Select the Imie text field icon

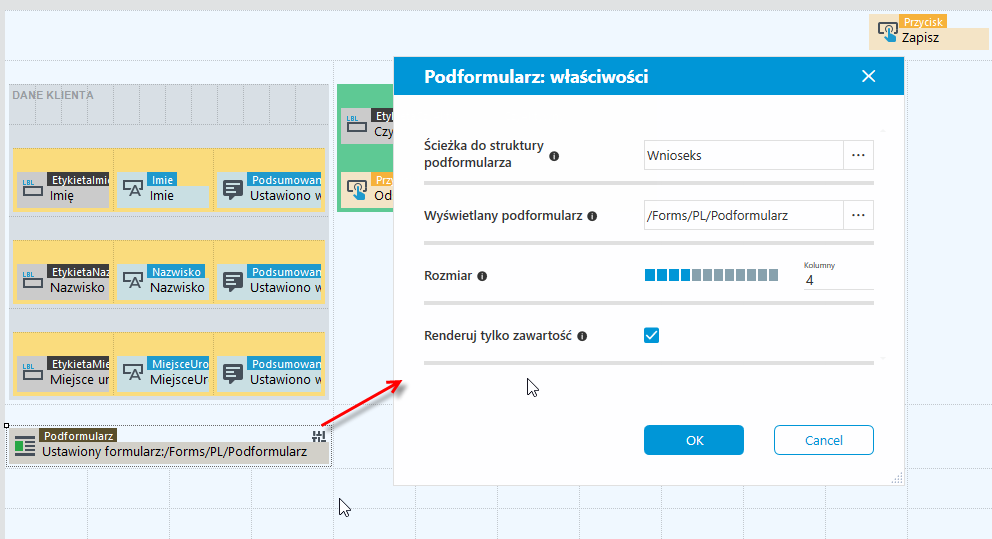[133, 189]
